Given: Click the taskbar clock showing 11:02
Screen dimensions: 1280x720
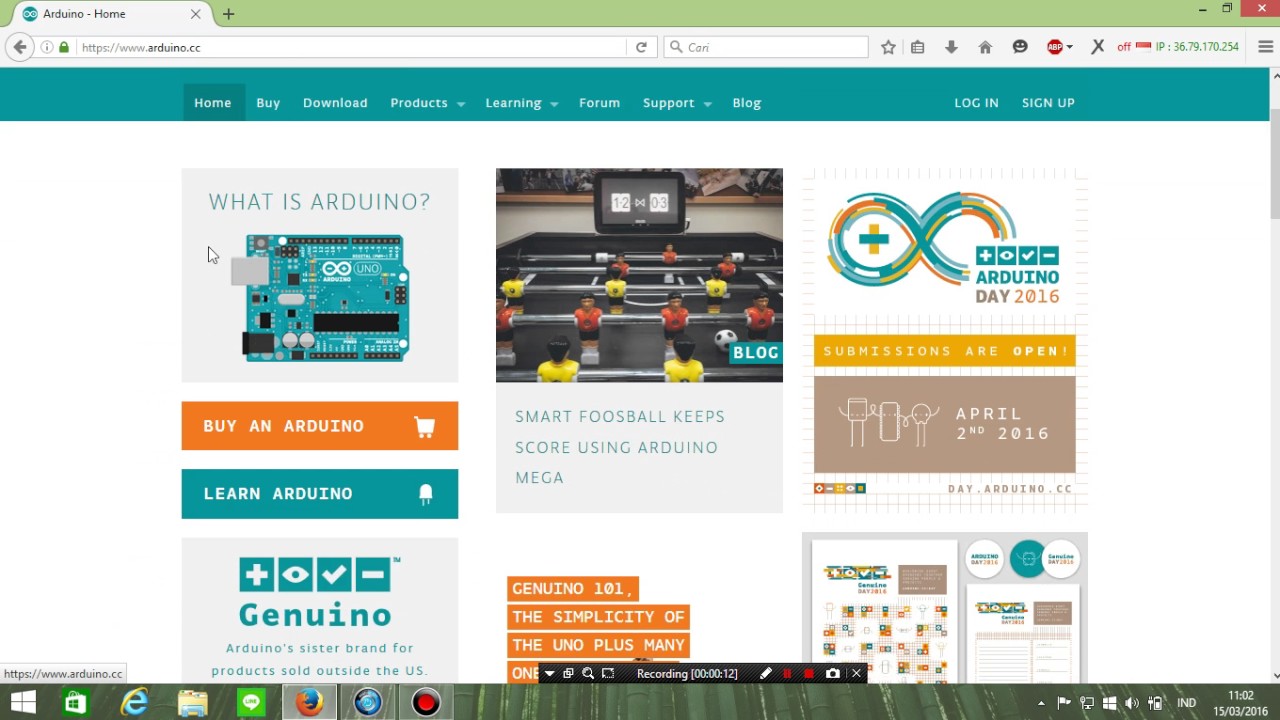Looking at the screenshot, I should [x=1240, y=703].
